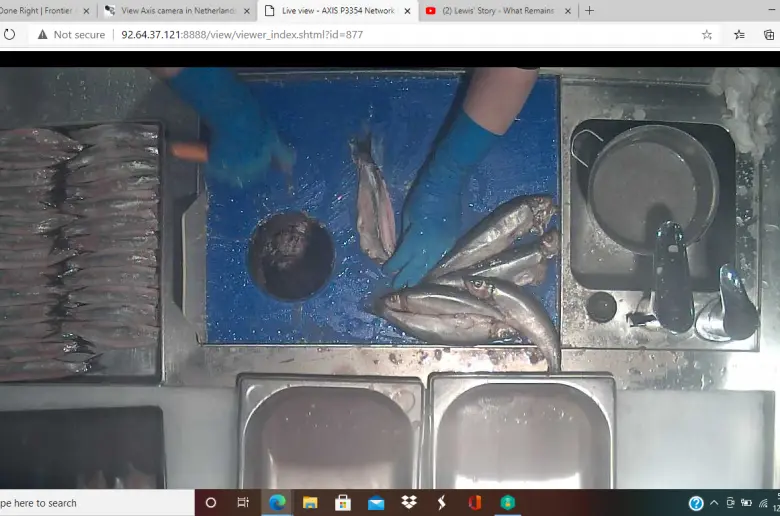Click the address bar URL field

click(400, 34)
